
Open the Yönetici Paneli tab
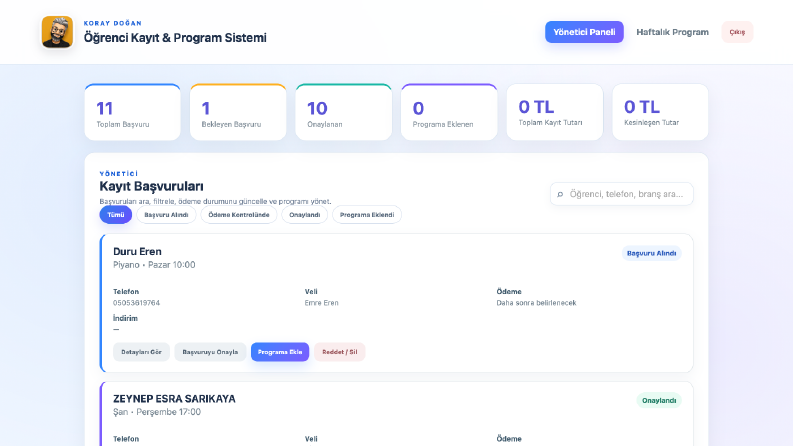tap(584, 32)
